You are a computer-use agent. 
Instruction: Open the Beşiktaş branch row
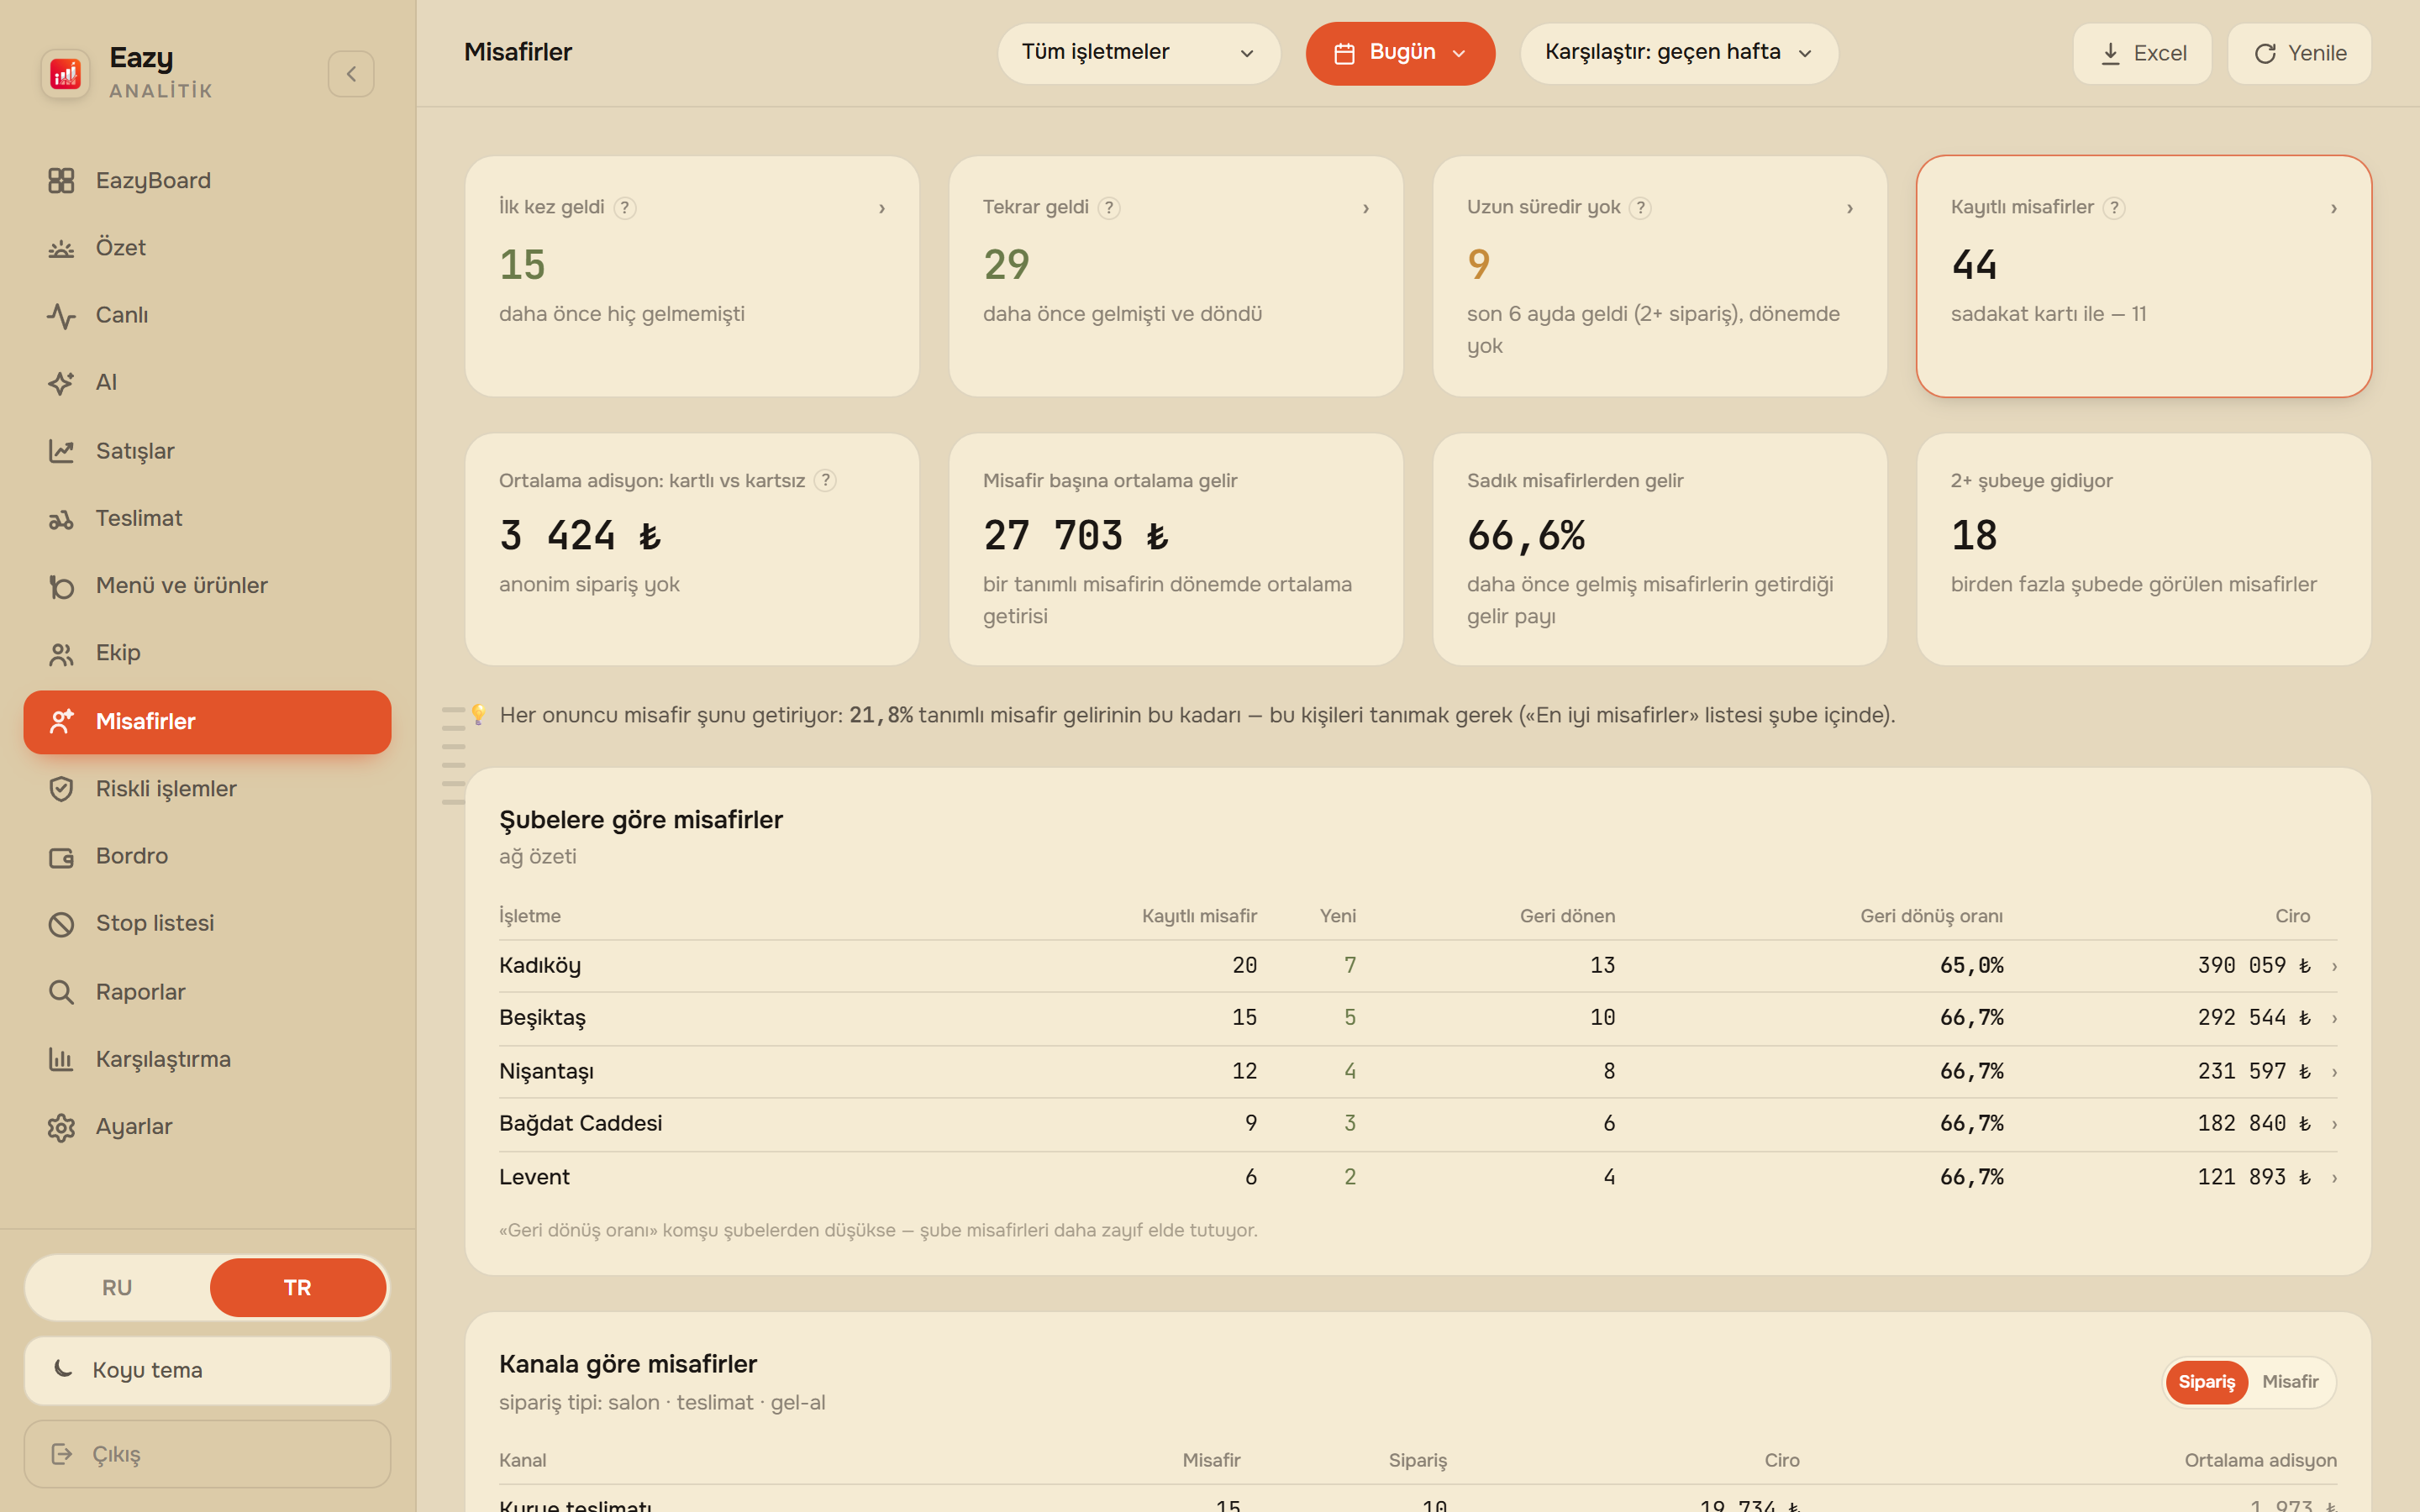point(1418,1018)
